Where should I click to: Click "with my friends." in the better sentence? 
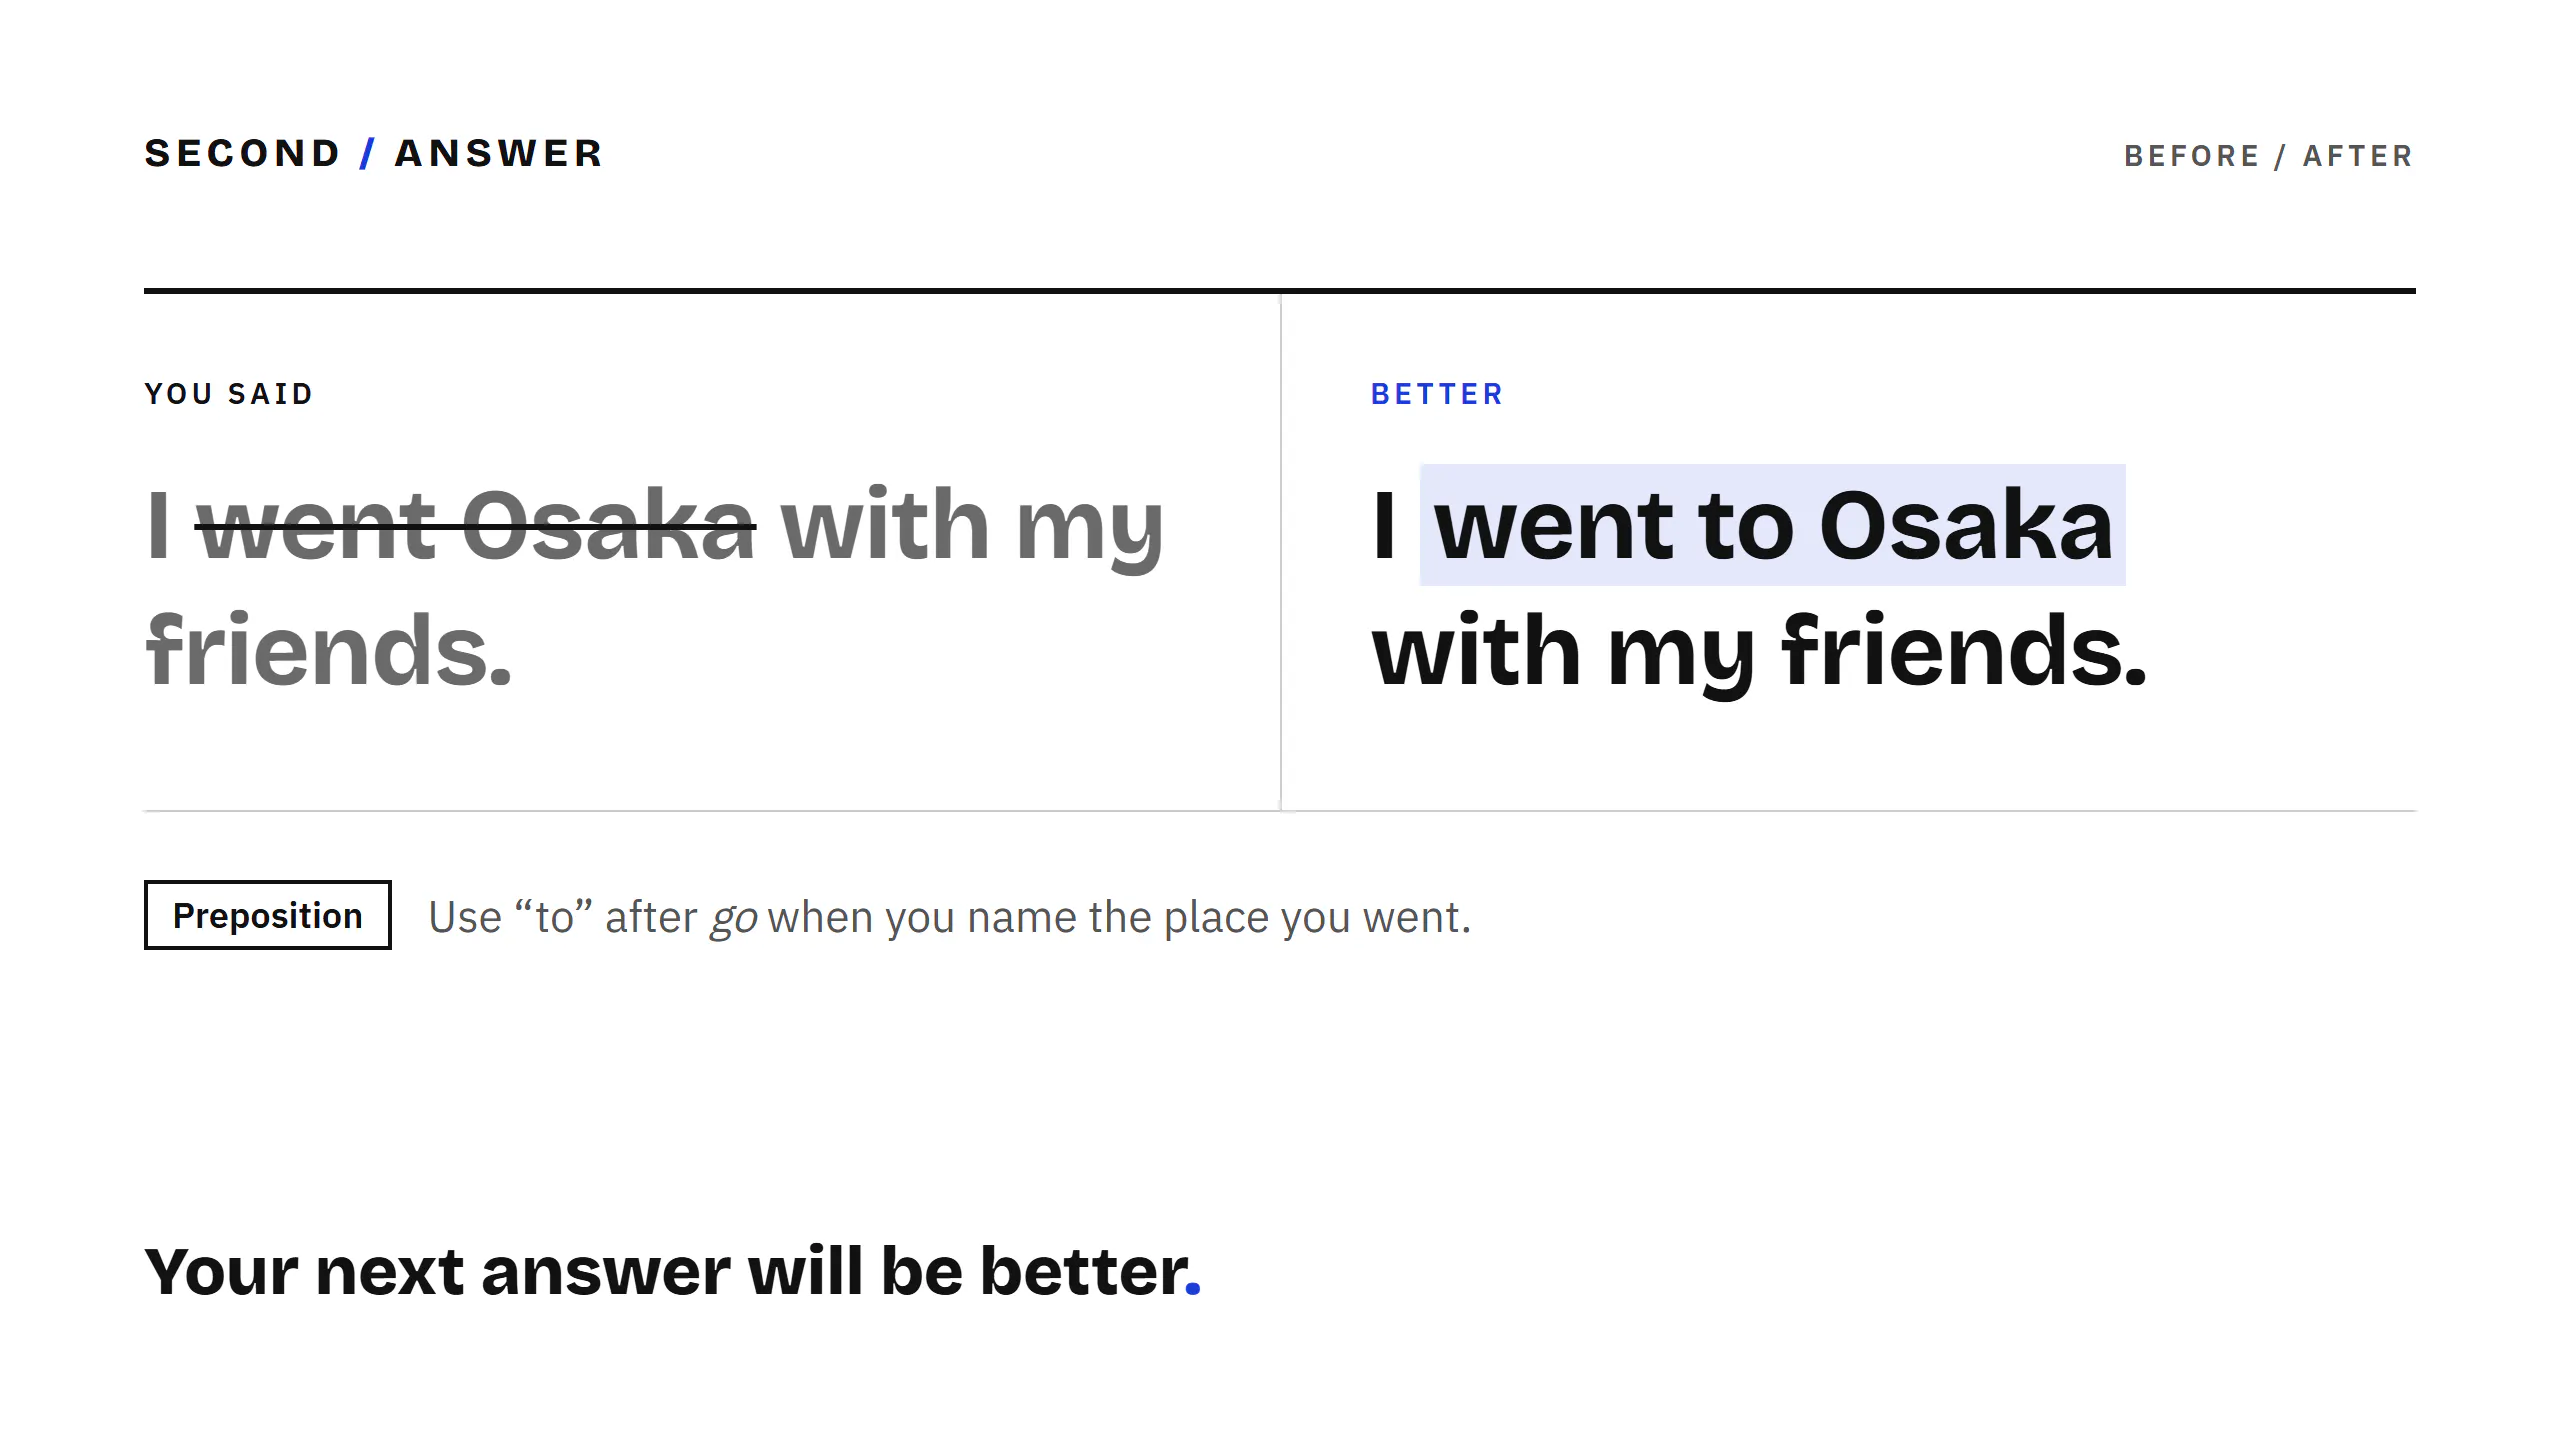1759,652
